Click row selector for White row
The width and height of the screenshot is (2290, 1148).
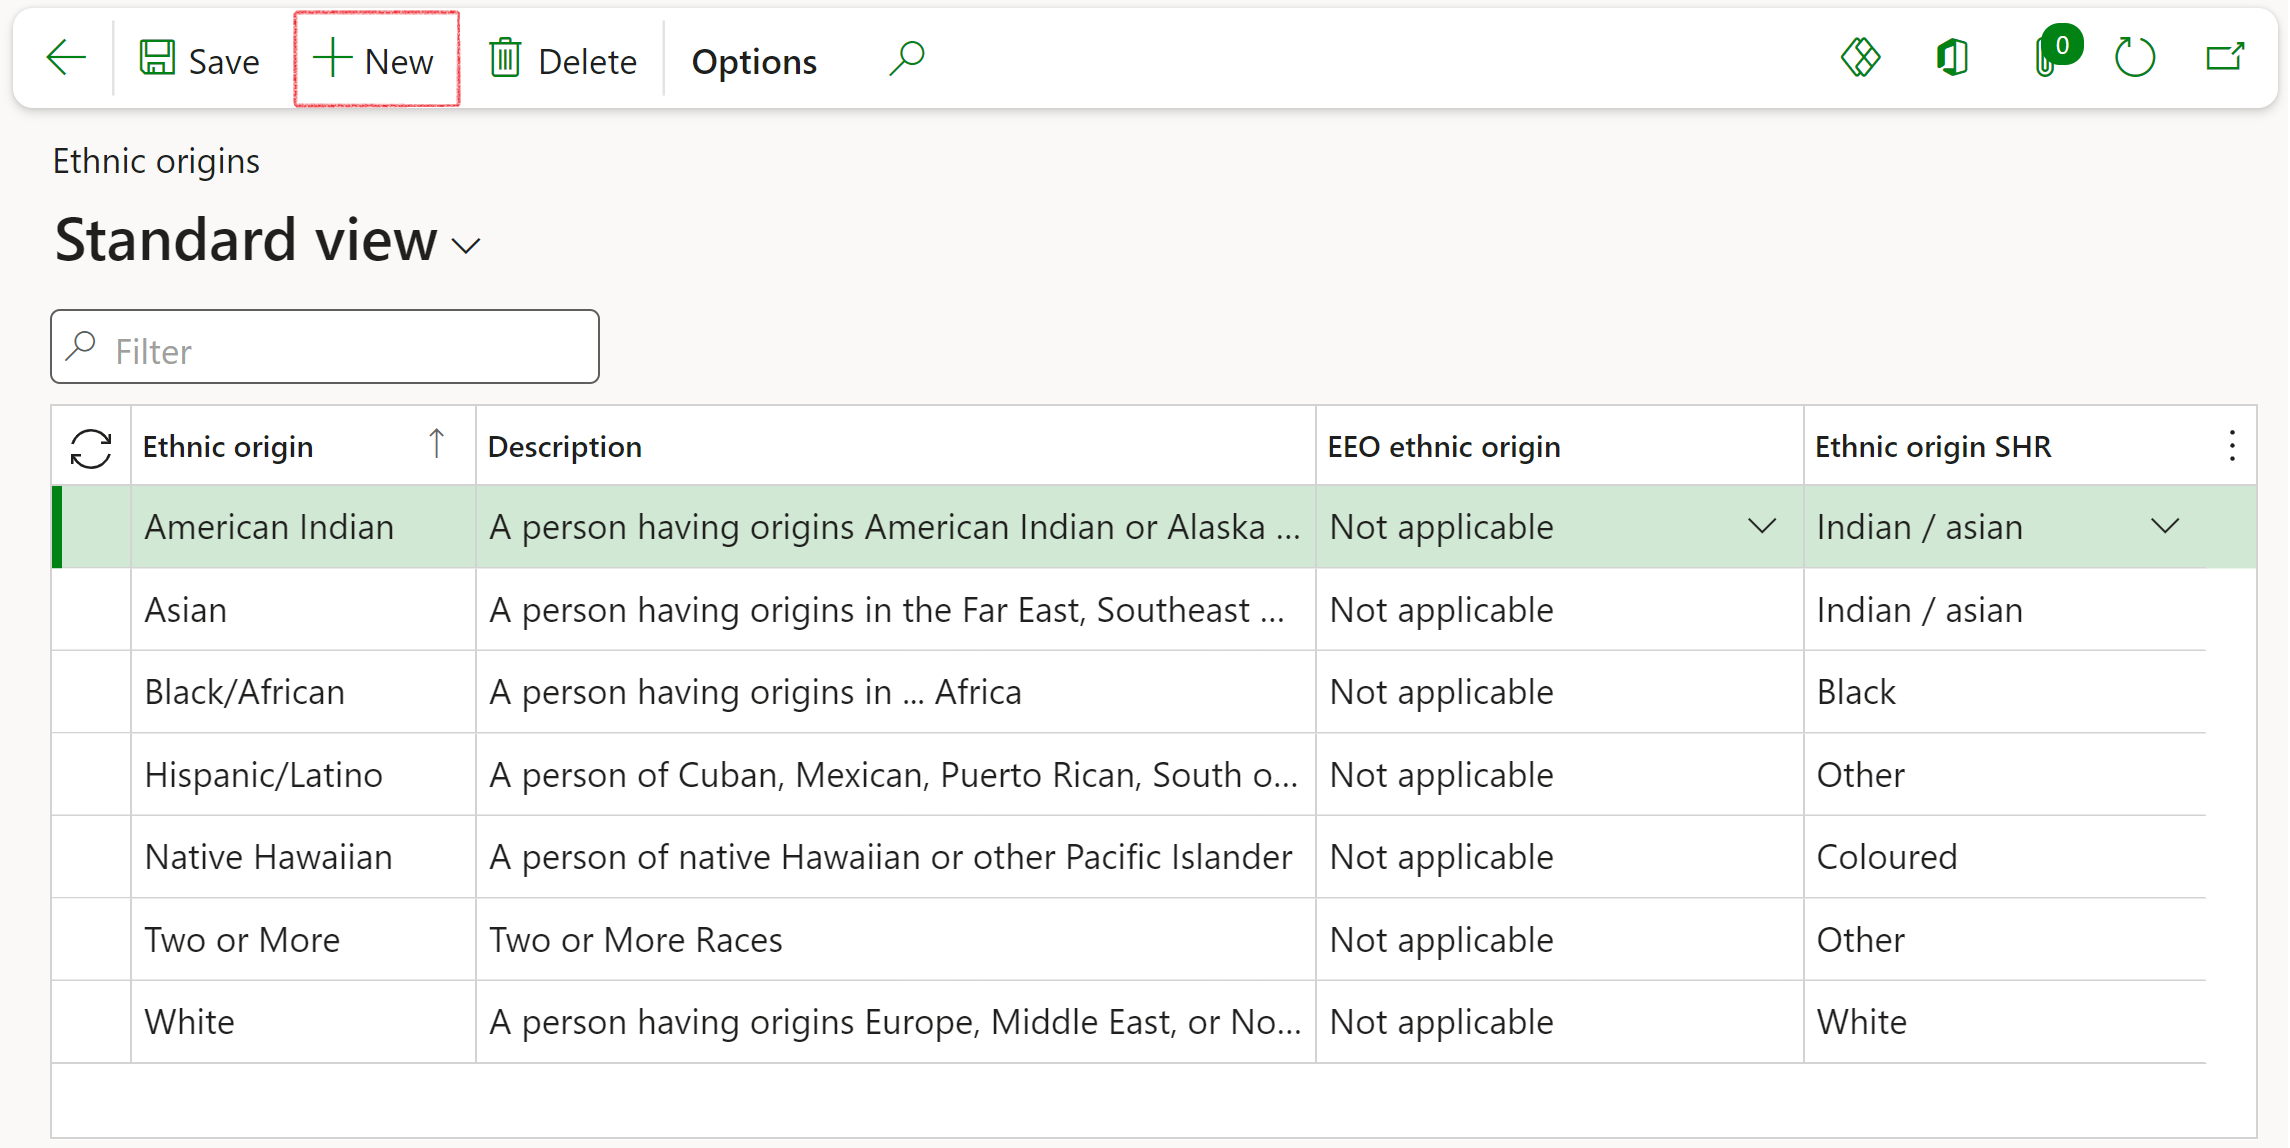click(91, 1022)
